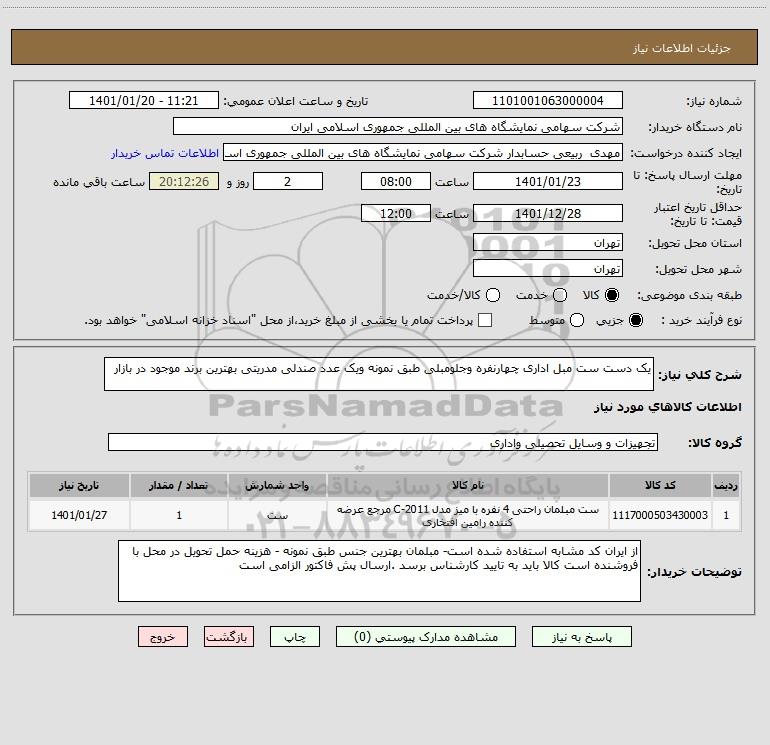Click product code 1117000503430003 cell
Screen dimensions: 770x745
pyautogui.click(x=660, y=515)
